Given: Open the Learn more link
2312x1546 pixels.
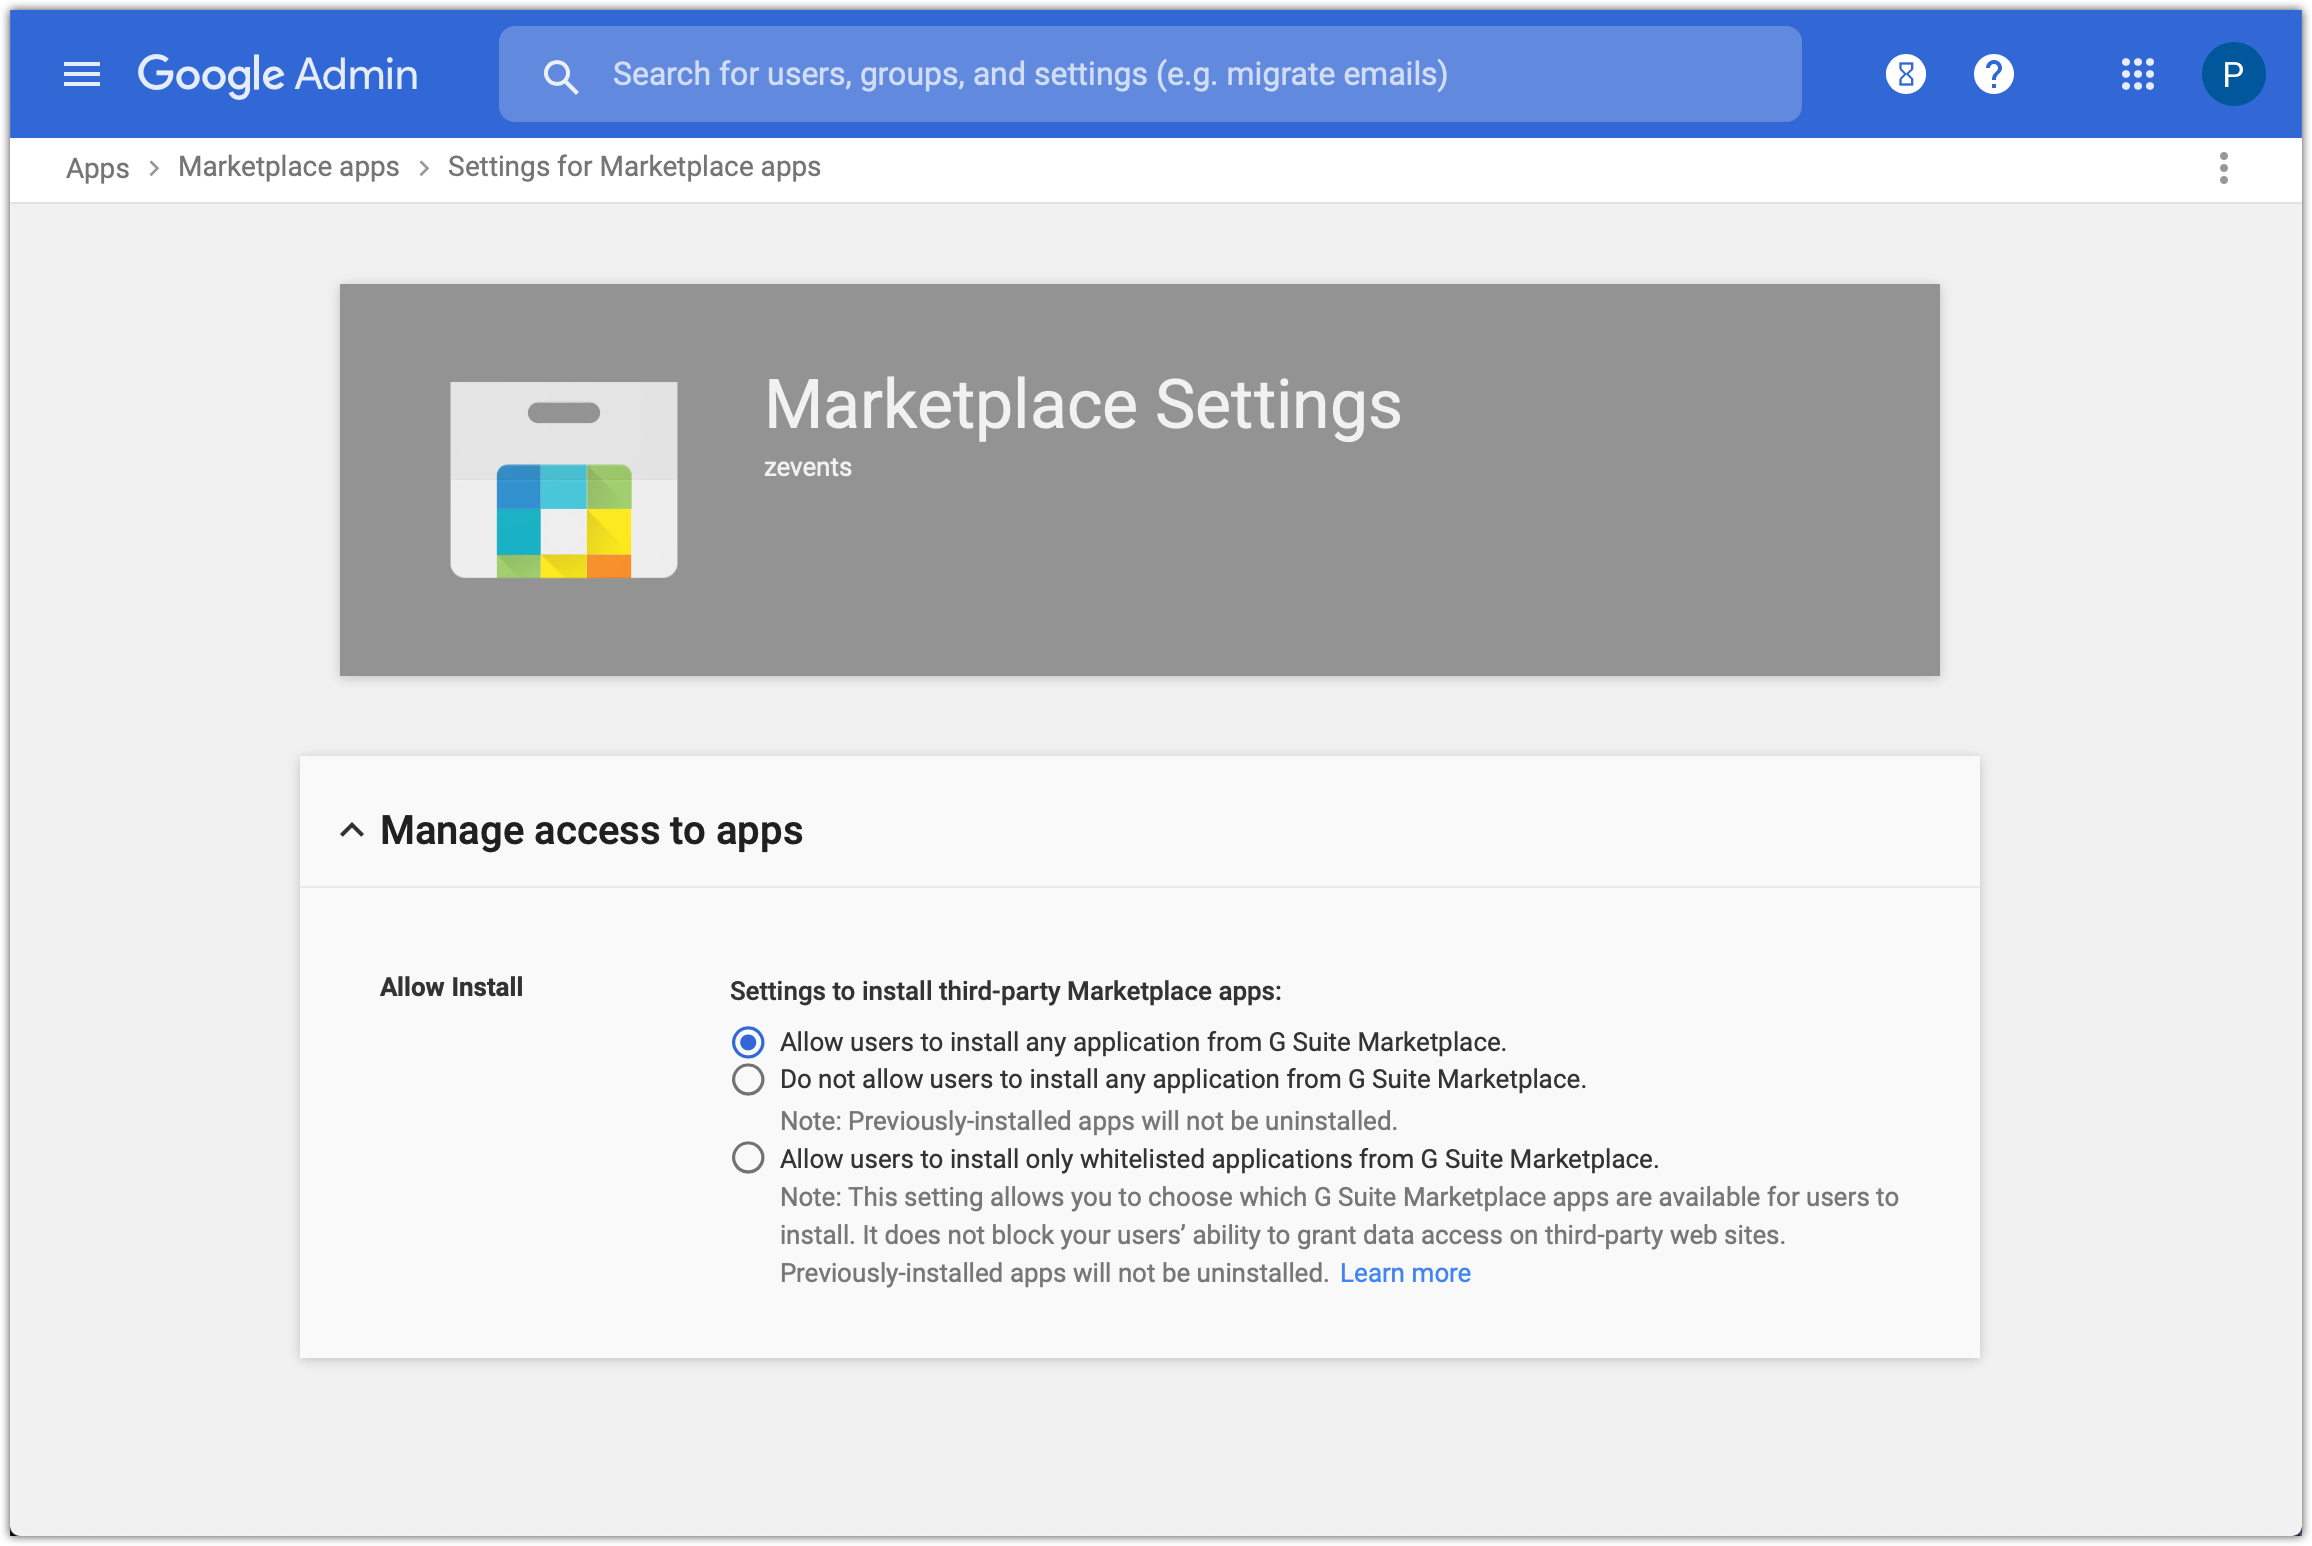Looking at the screenshot, I should click(x=1405, y=1273).
